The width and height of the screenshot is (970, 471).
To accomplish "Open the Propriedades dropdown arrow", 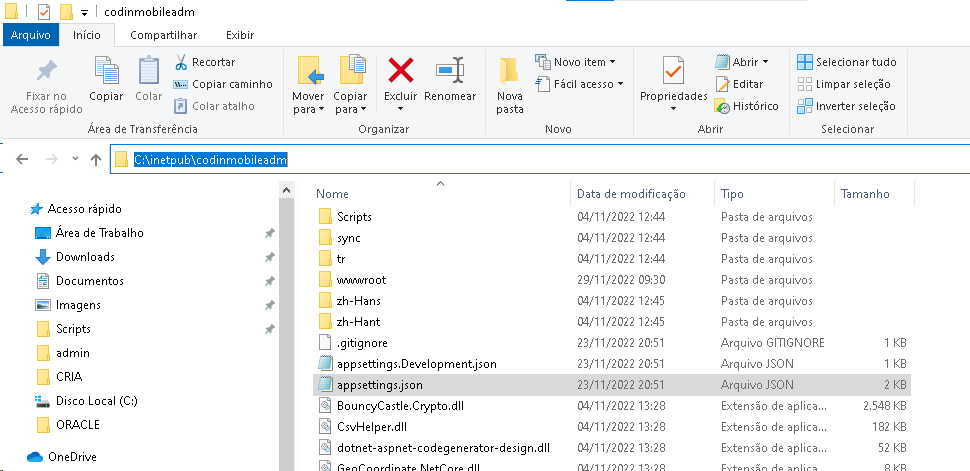I will (673, 109).
